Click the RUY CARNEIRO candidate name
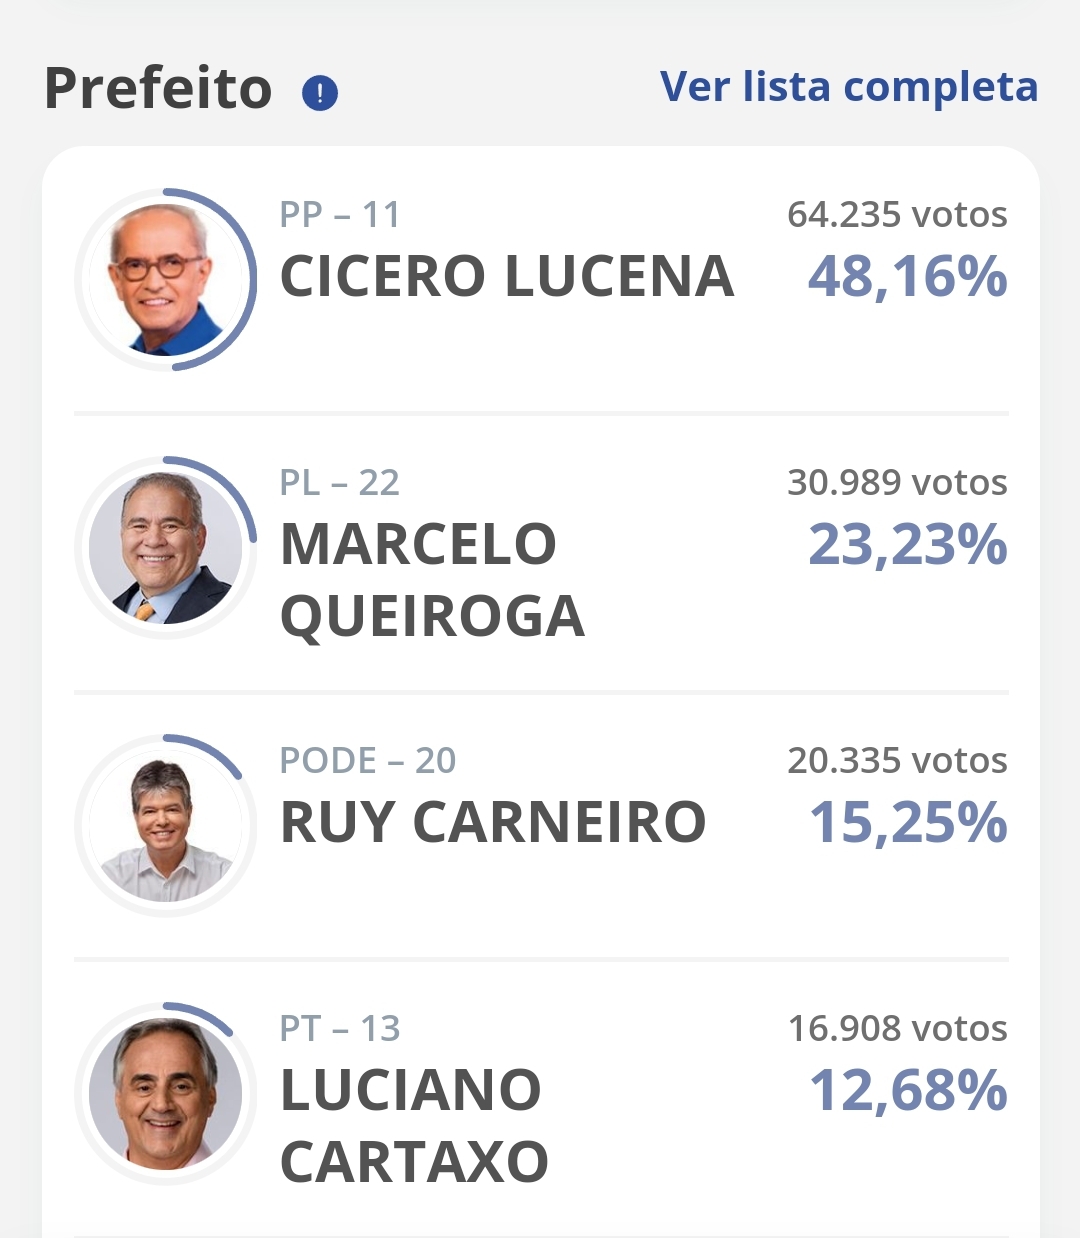Screen dimensions: 1080x1238 coord(493,822)
